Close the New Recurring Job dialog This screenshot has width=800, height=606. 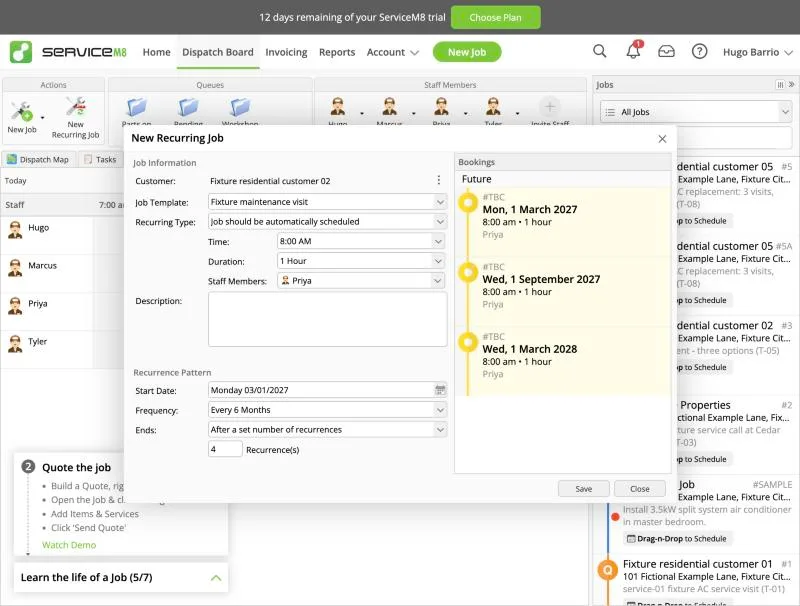tap(662, 139)
